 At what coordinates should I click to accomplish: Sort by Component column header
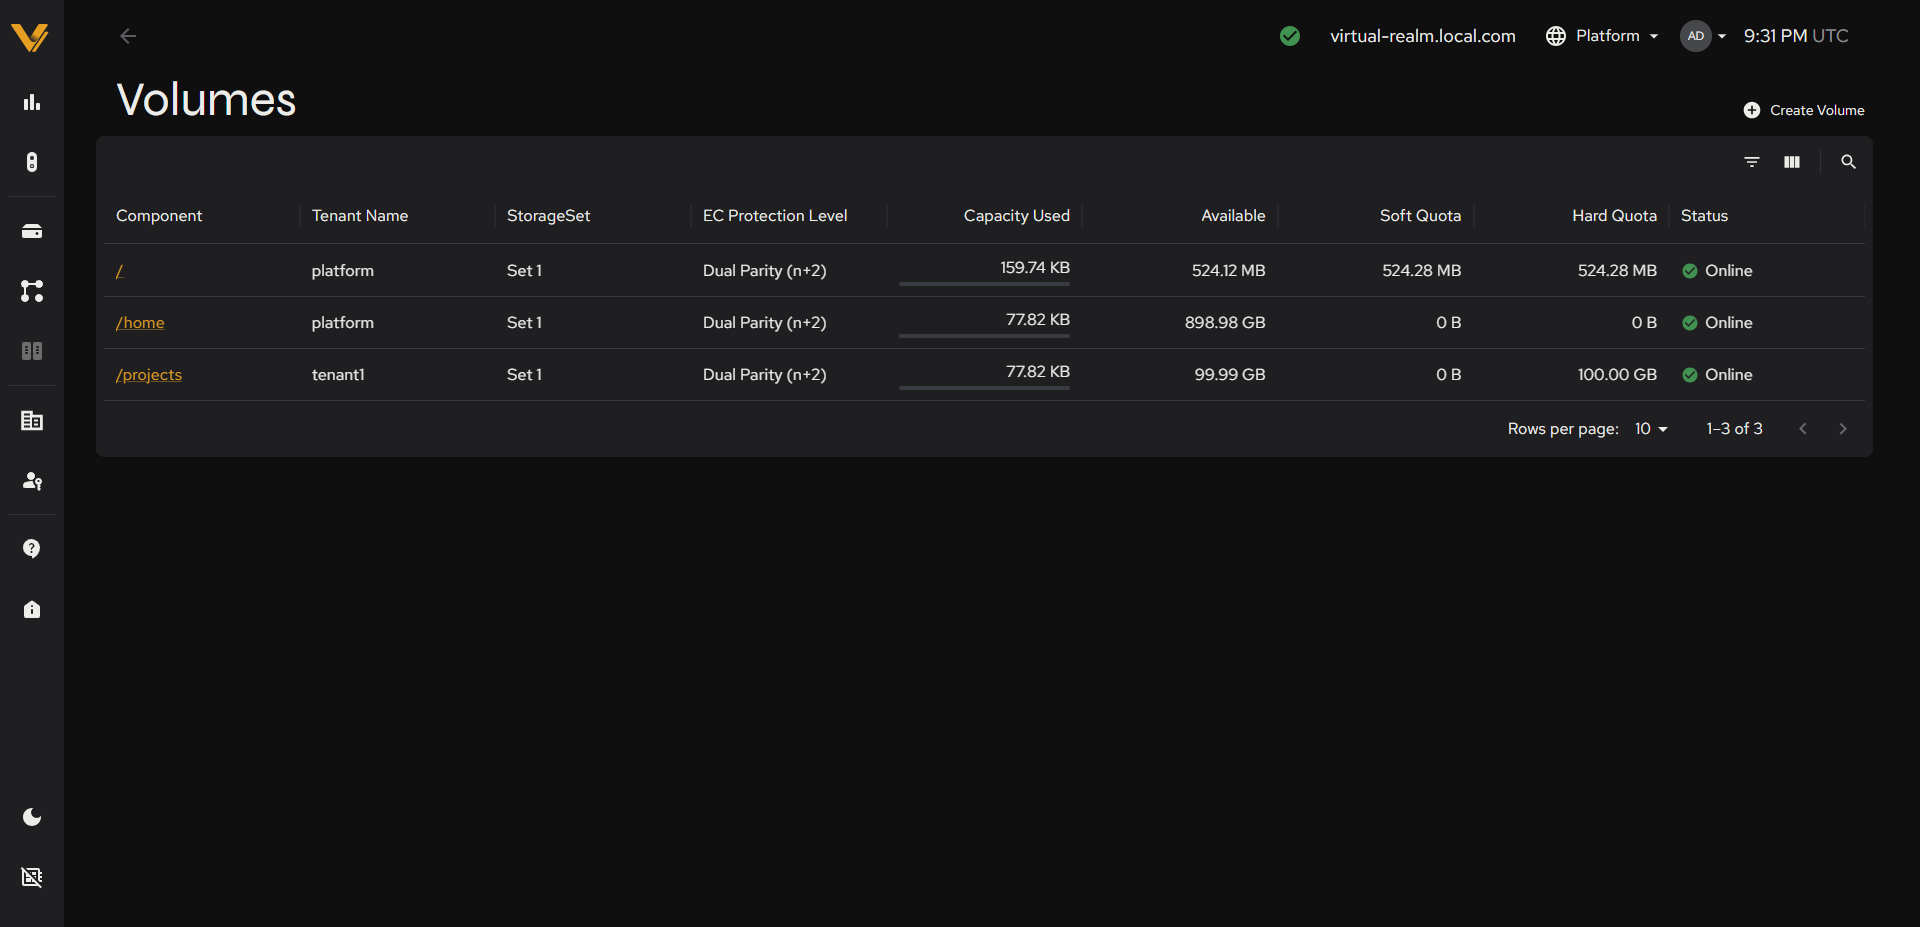click(x=159, y=216)
